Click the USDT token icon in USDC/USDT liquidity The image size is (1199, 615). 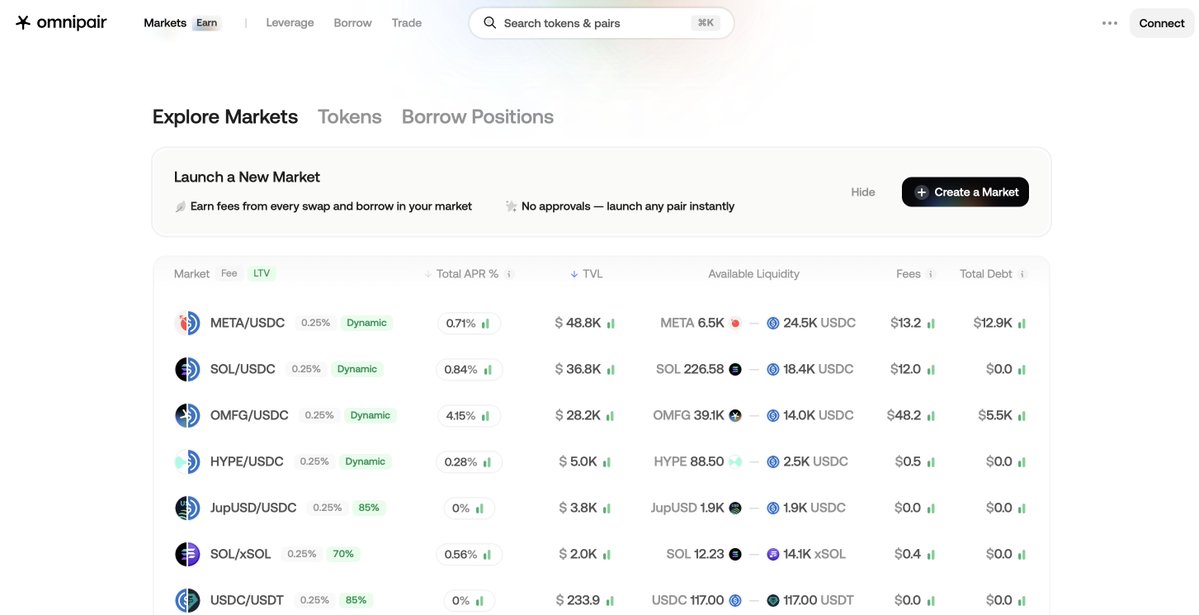pos(773,600)
